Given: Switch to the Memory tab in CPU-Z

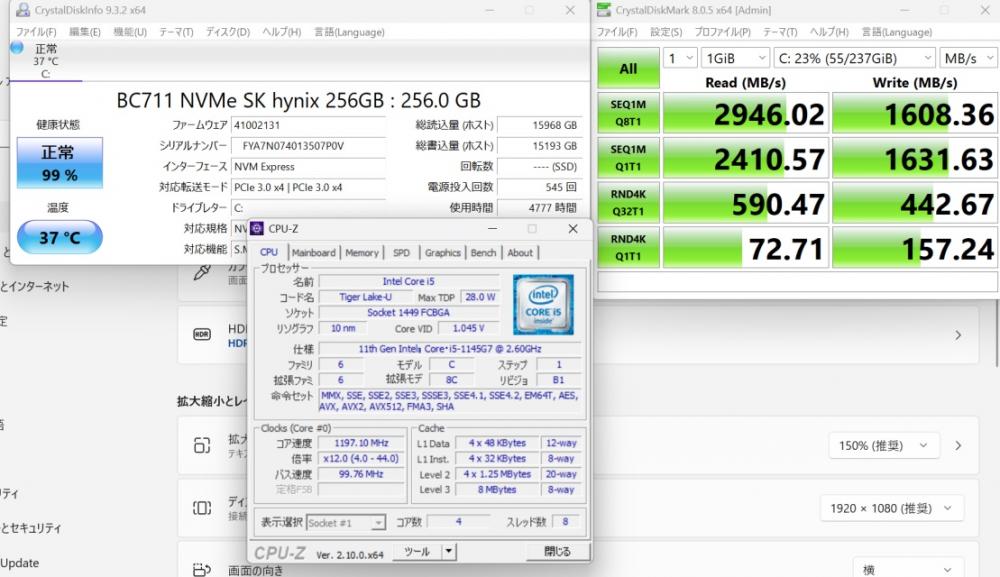Looking at the screenshot, I should click(362, 252).
